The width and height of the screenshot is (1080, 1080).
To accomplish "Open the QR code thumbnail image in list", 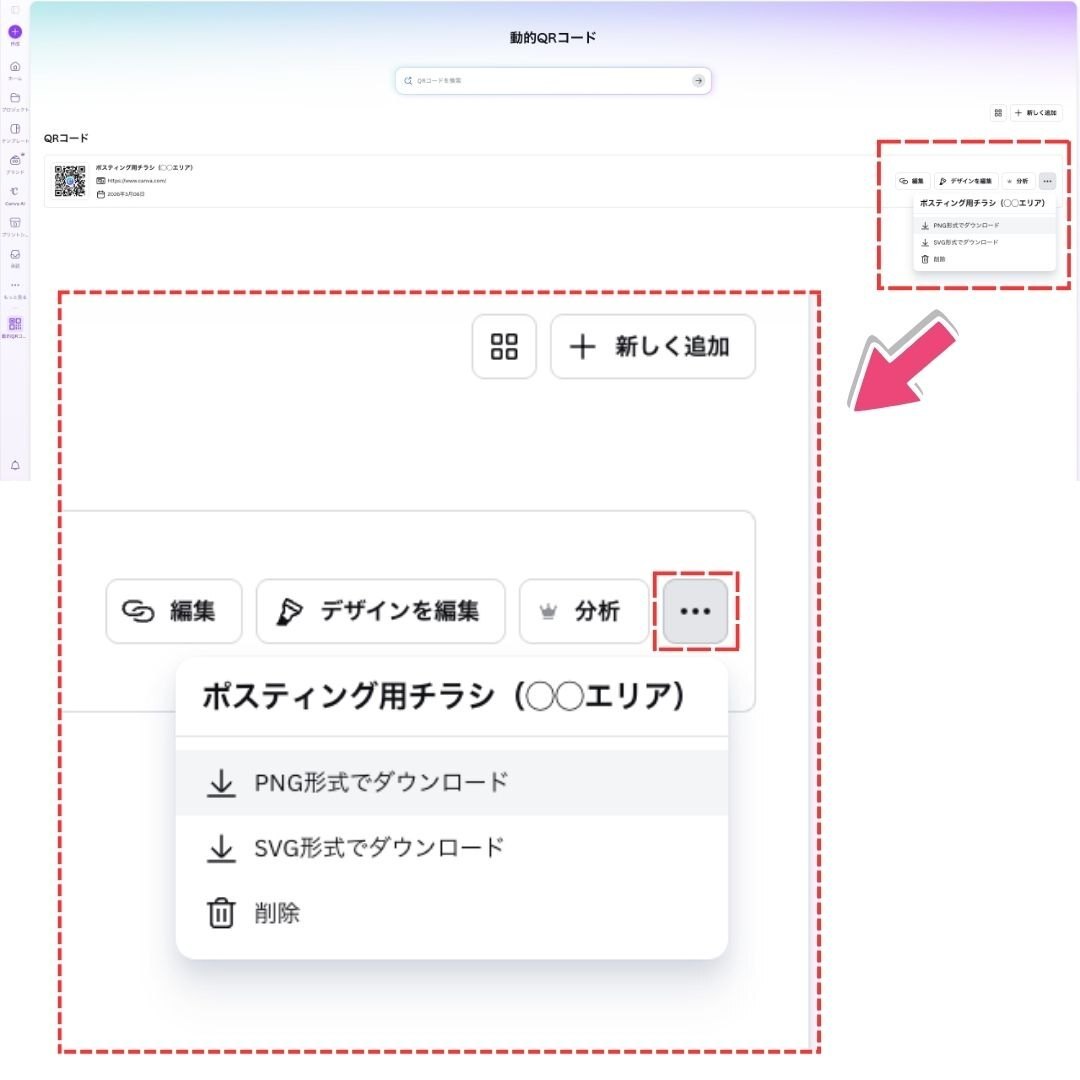I will pyautogui.click(x=70, y=180).
